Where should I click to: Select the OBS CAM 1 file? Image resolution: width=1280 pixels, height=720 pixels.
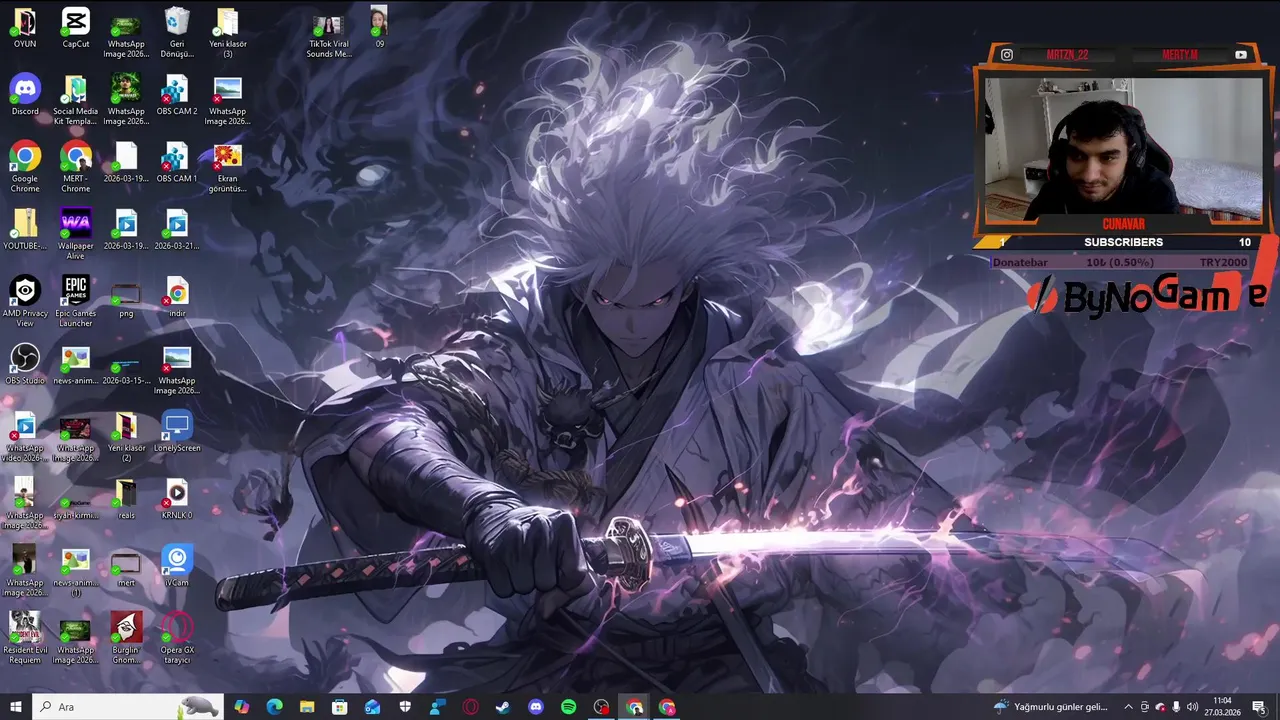[177, 162]
